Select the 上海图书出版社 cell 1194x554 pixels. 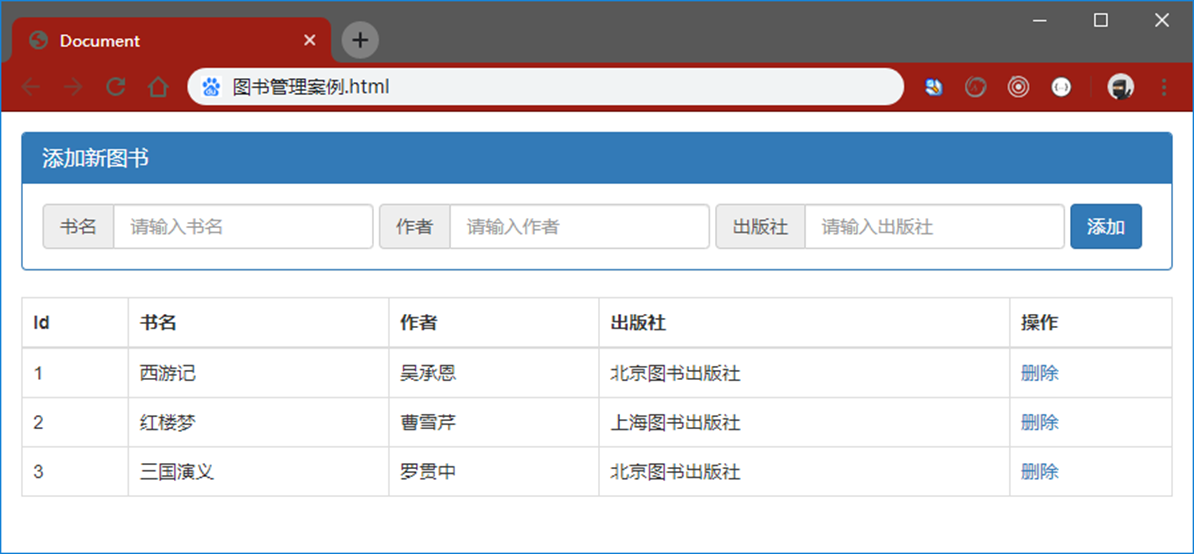[804, 422]
